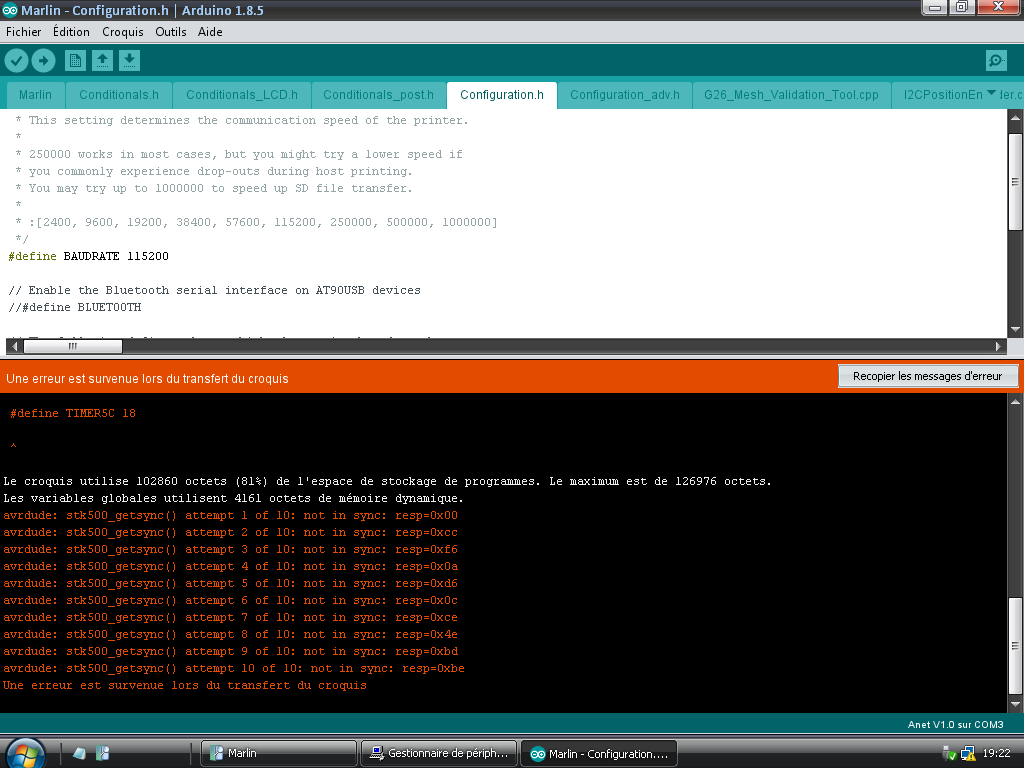Click the editor scrollbar up arrow
Image resolution: width=1024 pixels, height=768 pixels.
1015,118
